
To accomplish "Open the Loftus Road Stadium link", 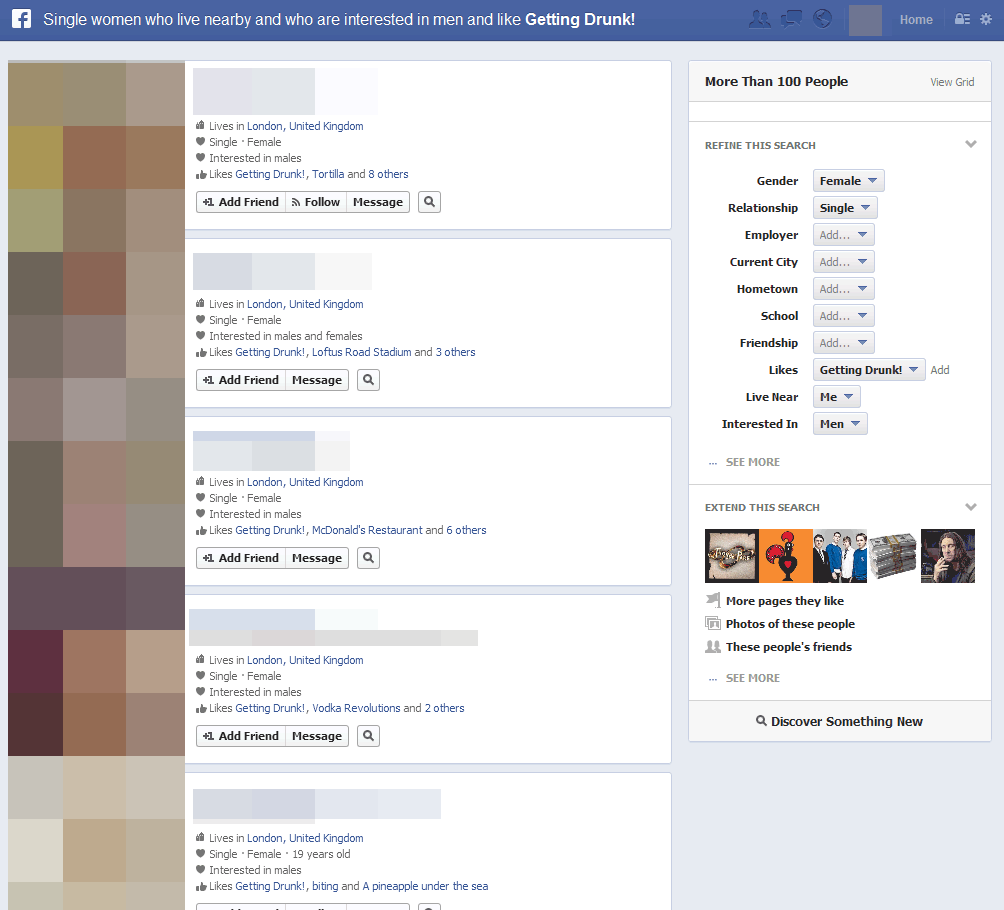I will coord(362,352).
